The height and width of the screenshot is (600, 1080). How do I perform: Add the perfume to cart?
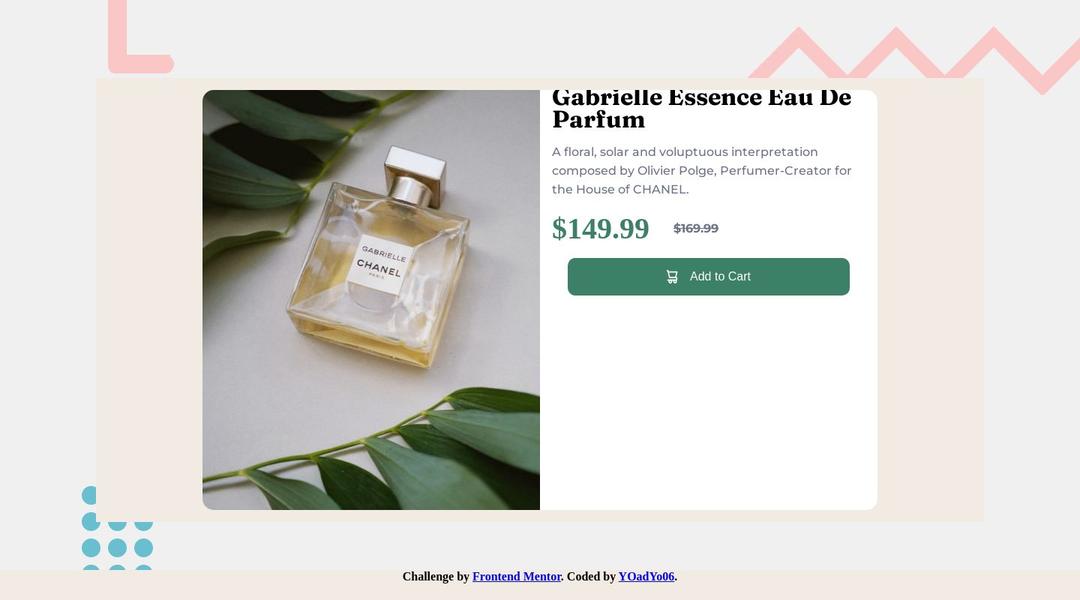pos(708,277)
